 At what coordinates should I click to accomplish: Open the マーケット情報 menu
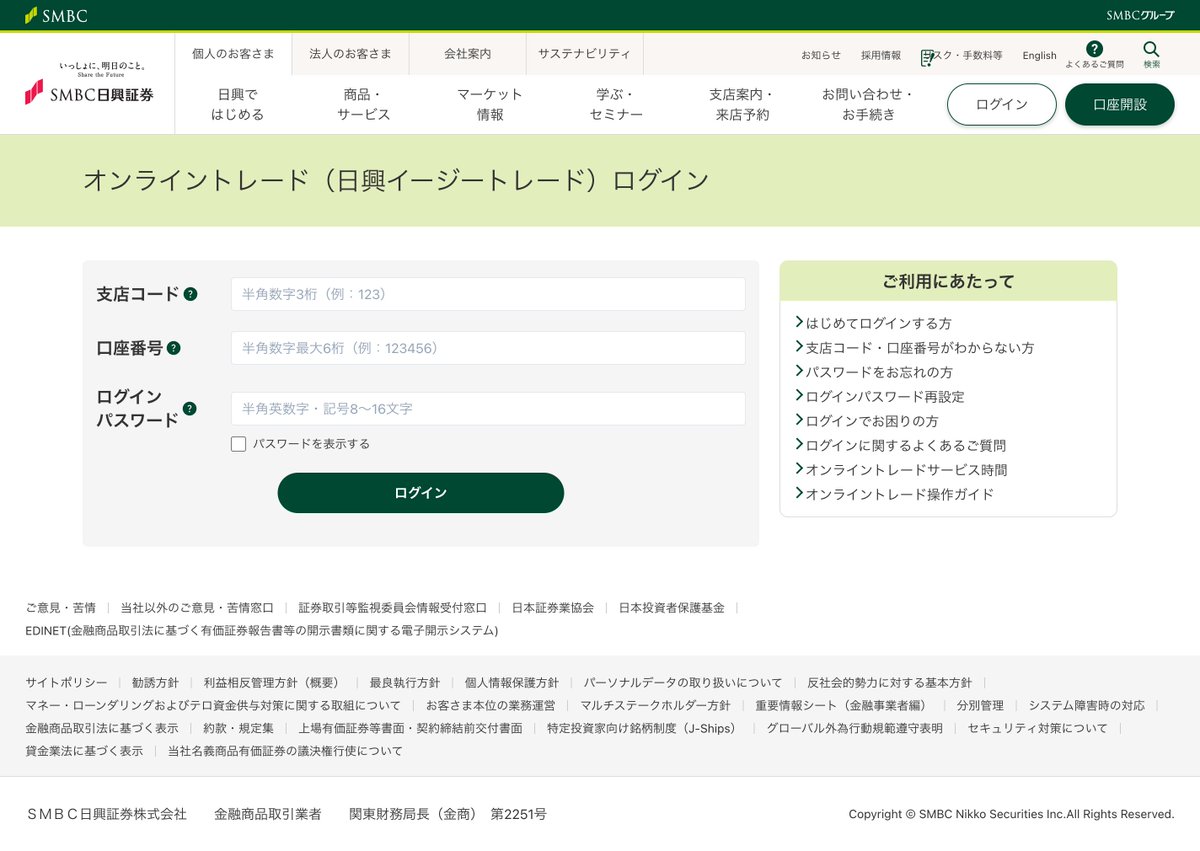coord(490,104)
